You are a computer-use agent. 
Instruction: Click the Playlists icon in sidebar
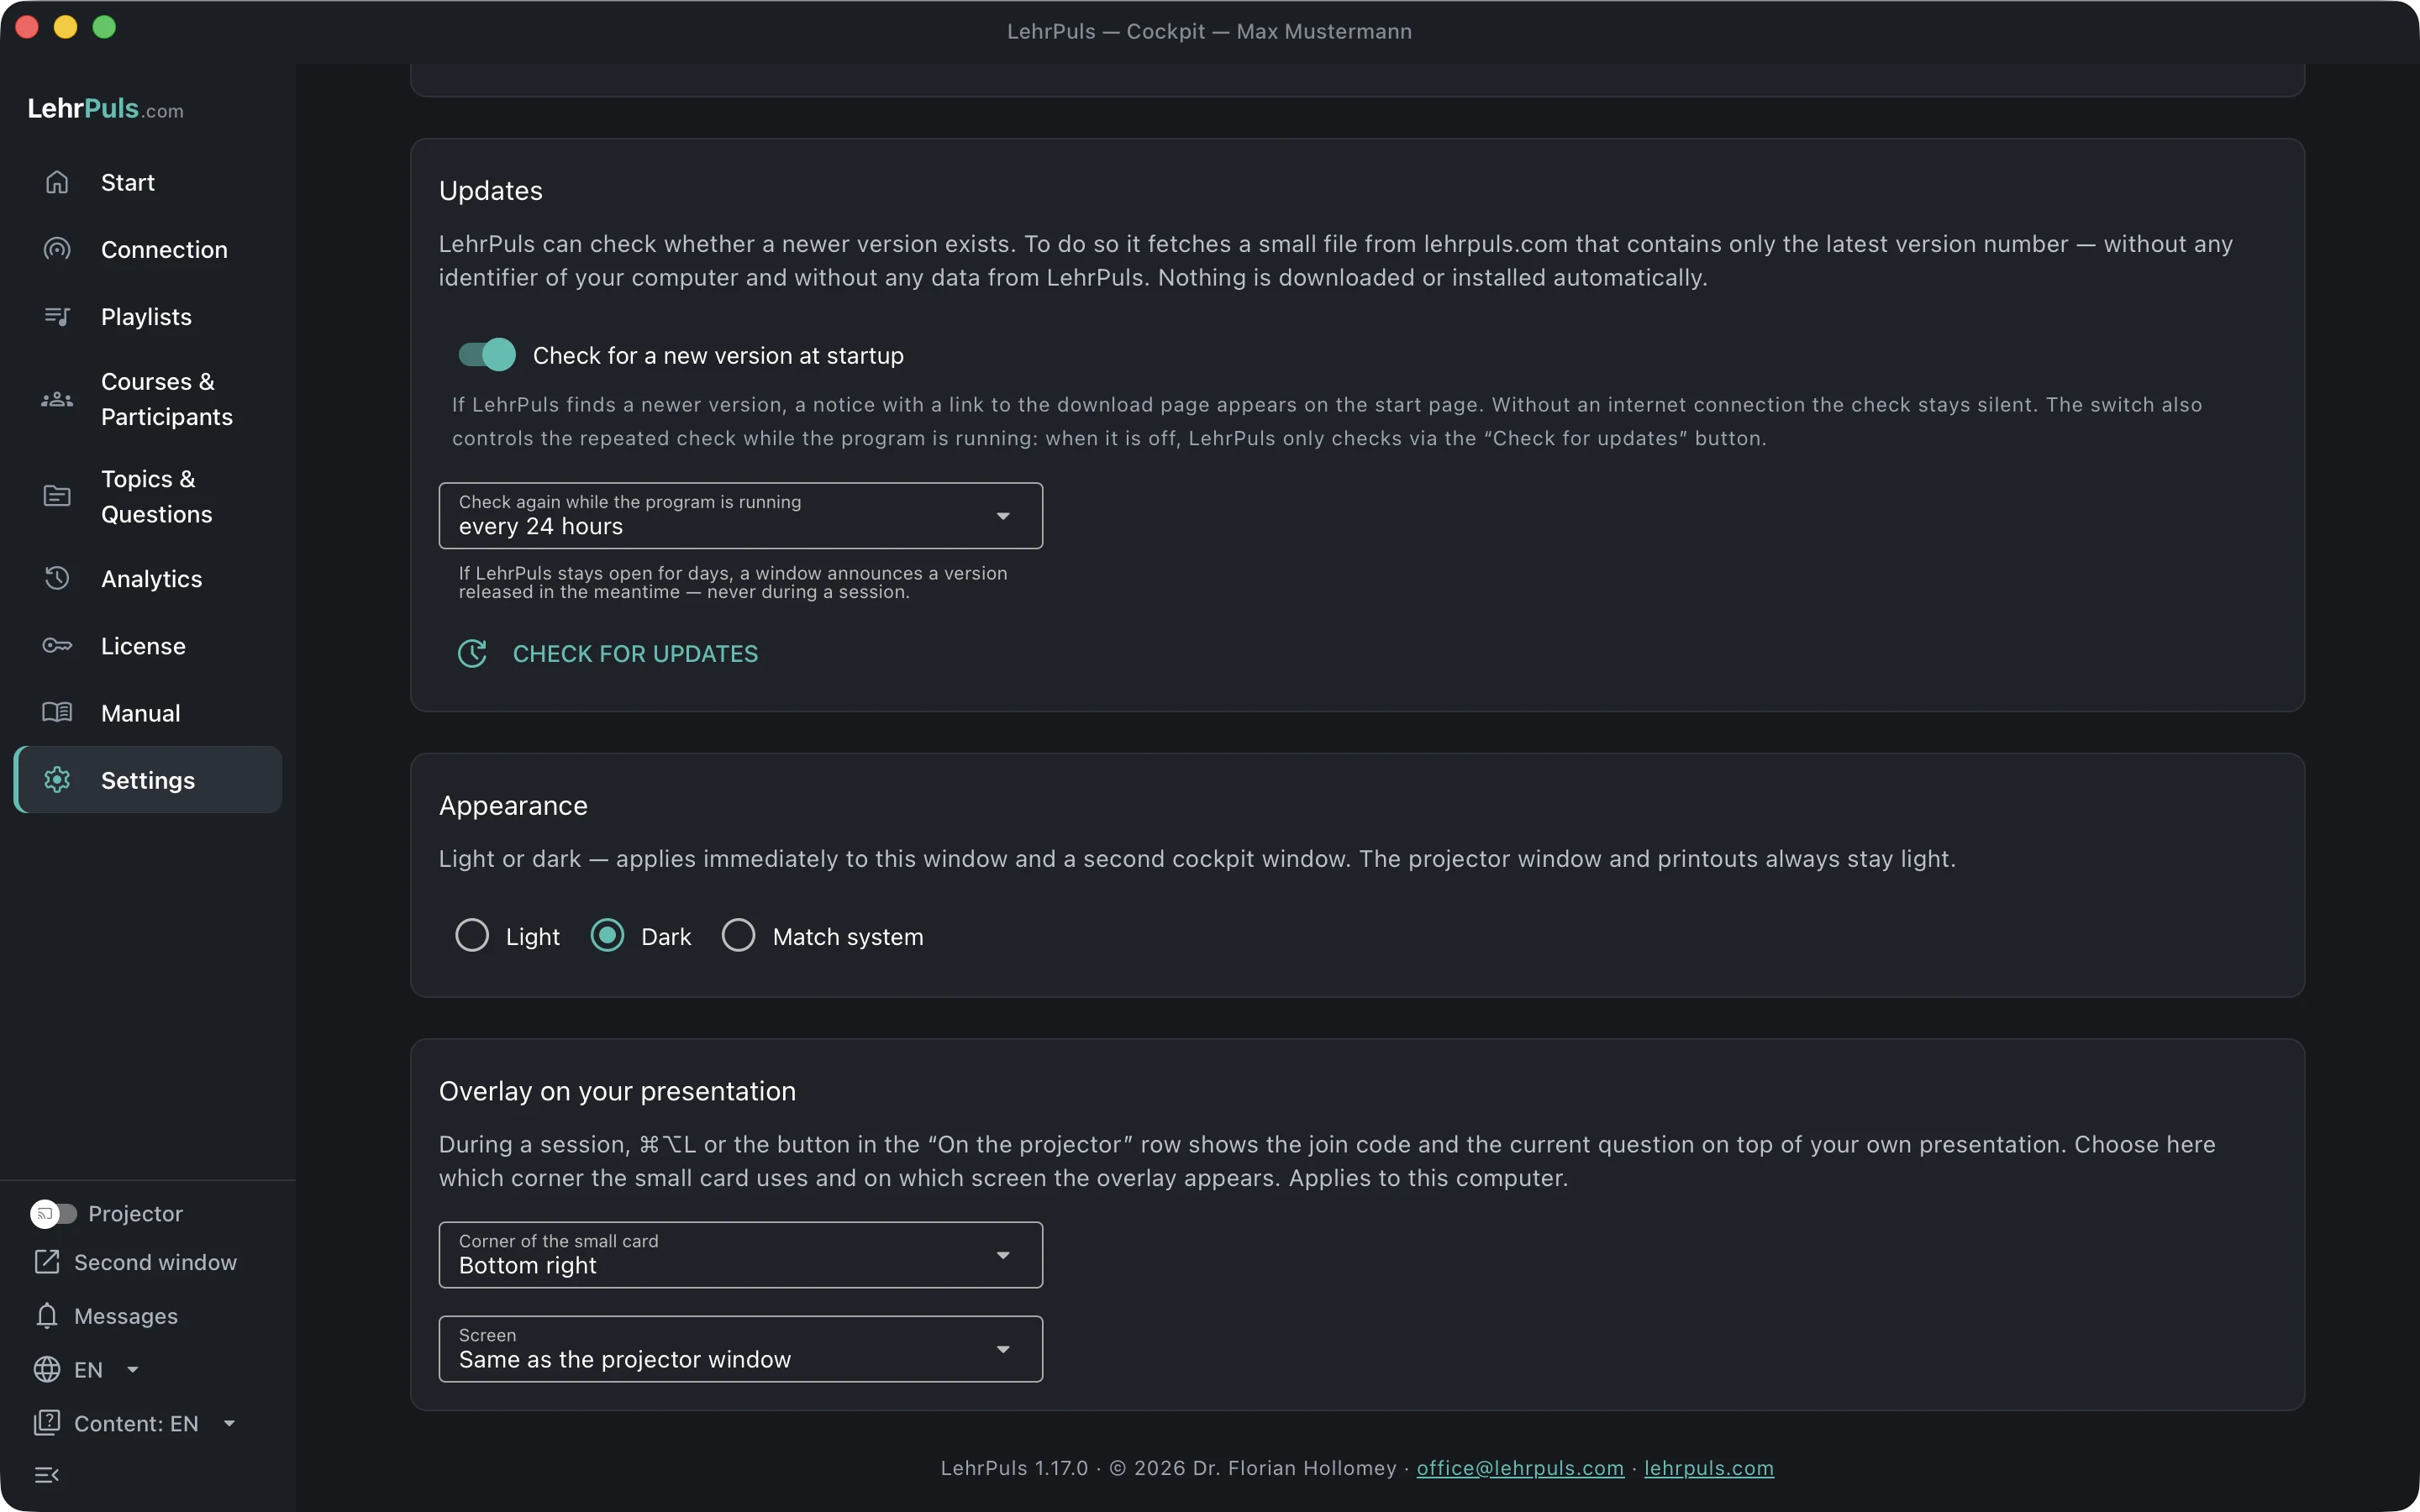tap(57, 316)
